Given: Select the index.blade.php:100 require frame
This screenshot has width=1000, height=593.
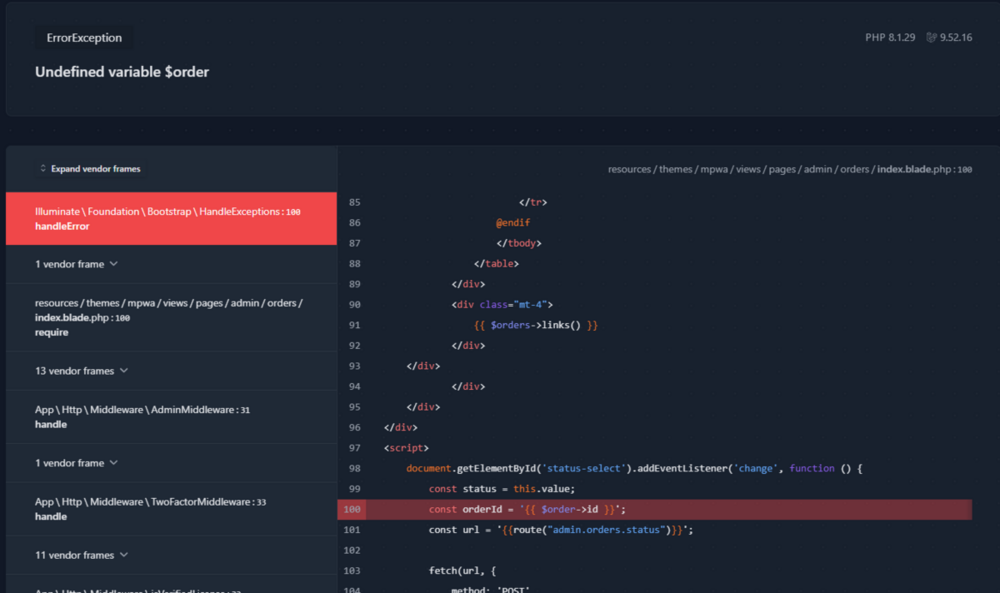Looking at the screenshot, I should (x=172, y=318).
